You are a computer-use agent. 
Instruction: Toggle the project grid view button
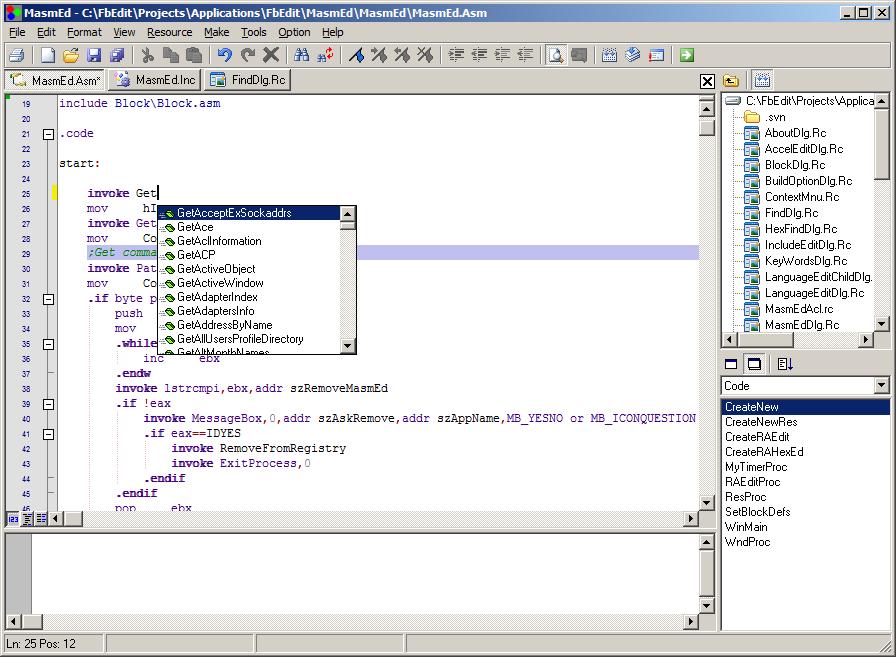[x=762, y=81]
